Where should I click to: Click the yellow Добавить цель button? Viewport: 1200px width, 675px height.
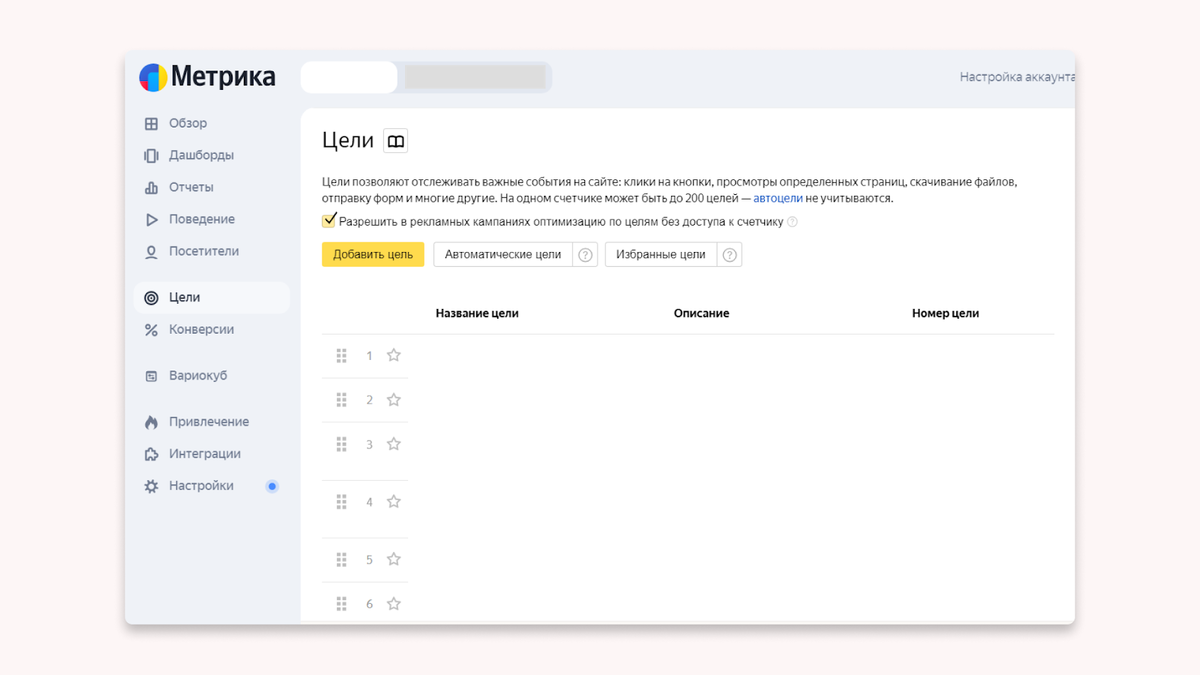pyautogui.click(x=373, y=255)
